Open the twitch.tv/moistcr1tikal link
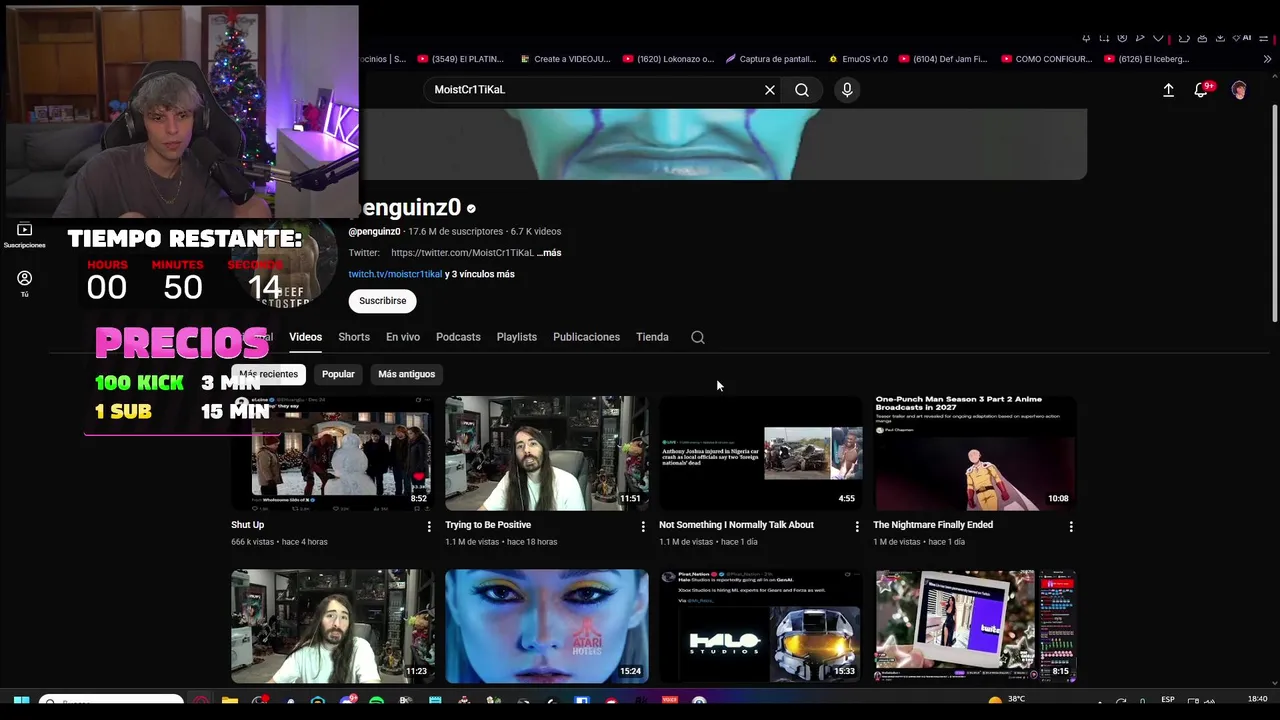Screen dimensions: 1280x720 click(395, 274)
